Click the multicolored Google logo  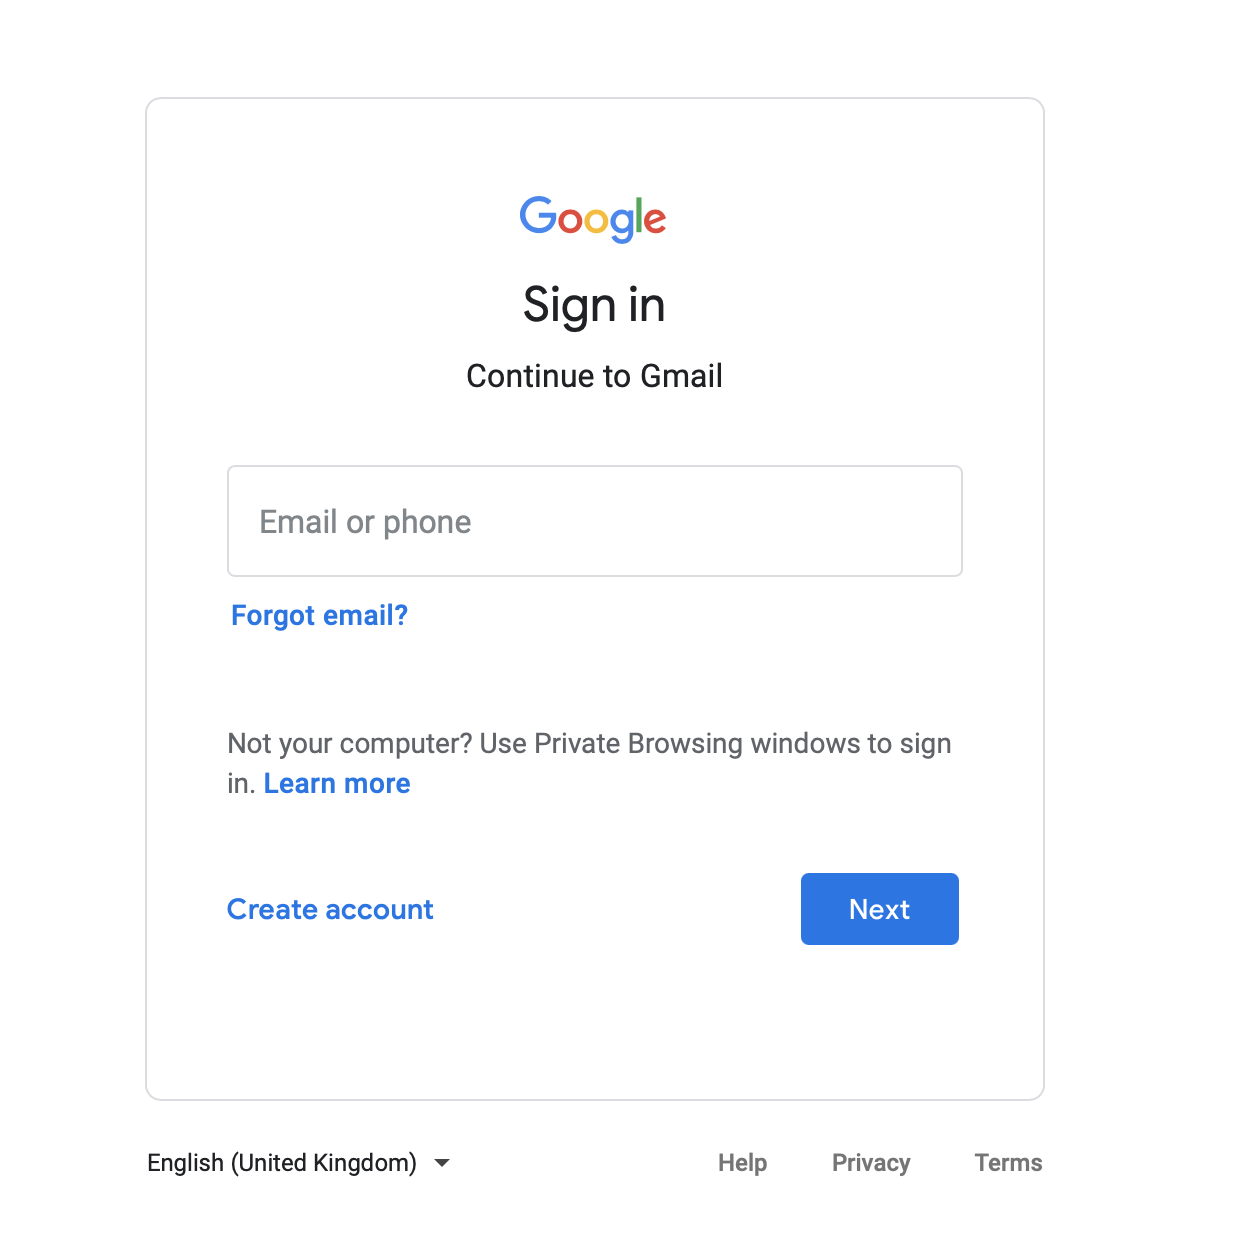click(x=593, y=219)
